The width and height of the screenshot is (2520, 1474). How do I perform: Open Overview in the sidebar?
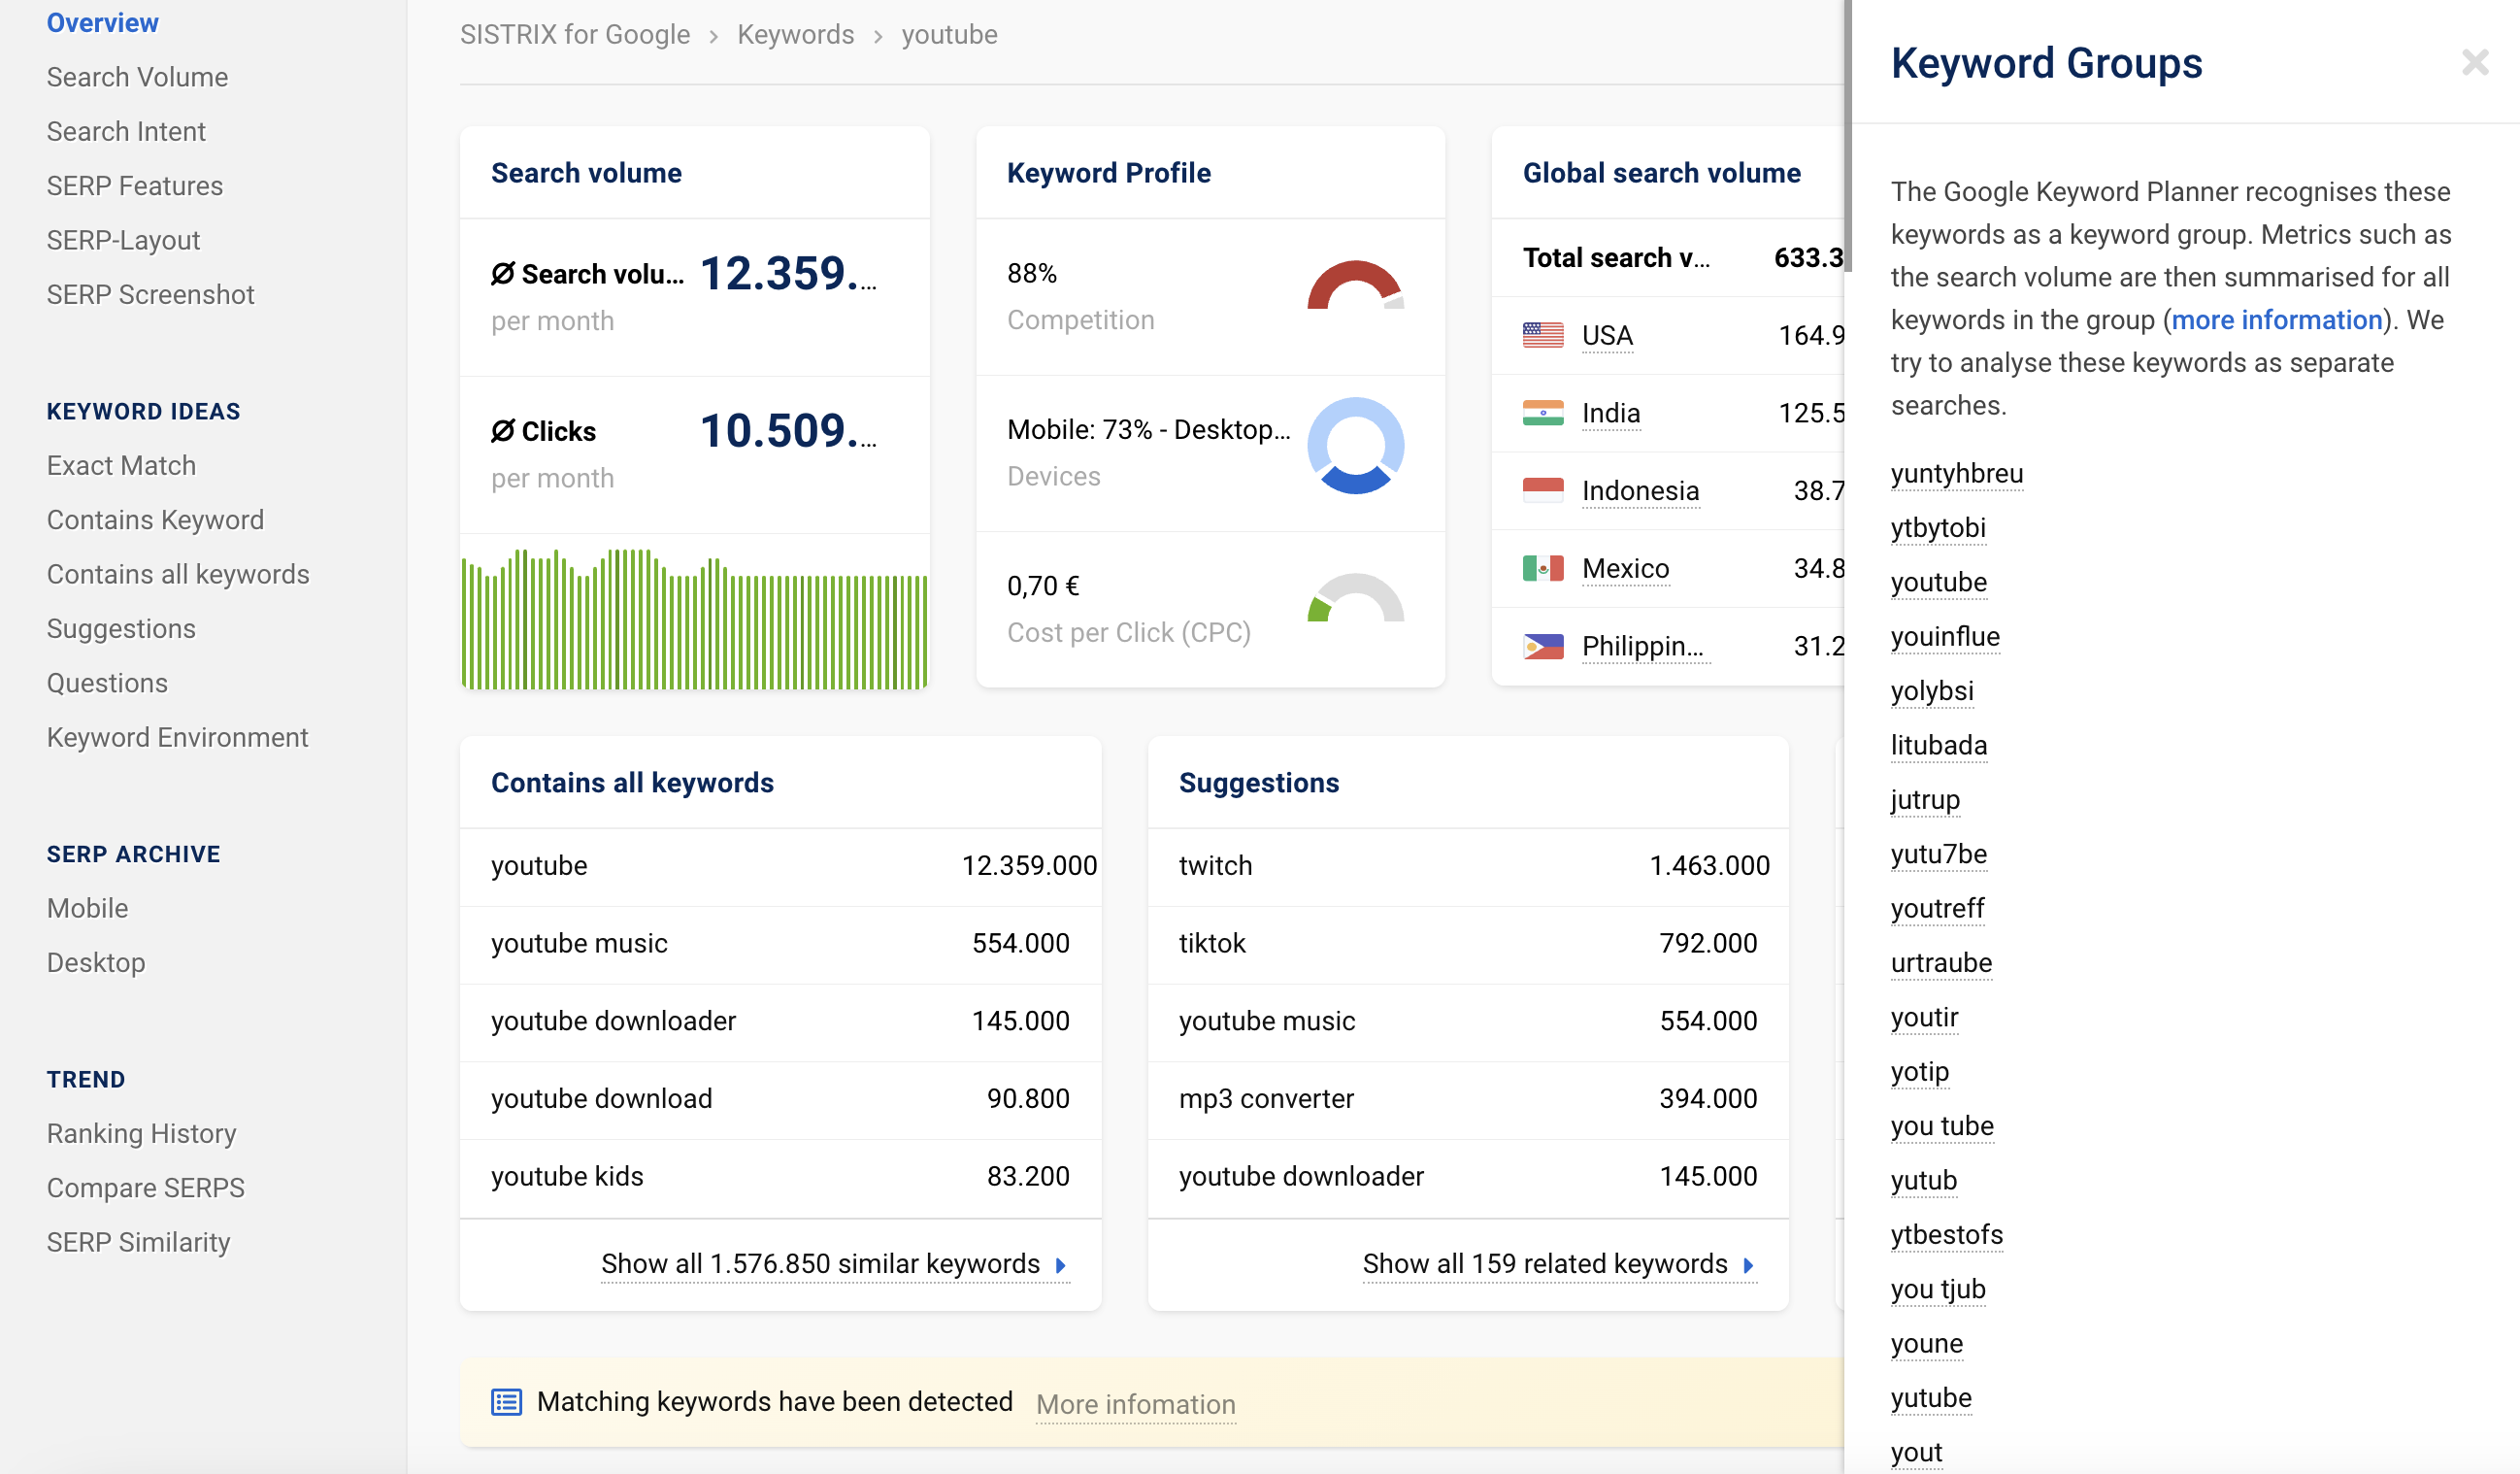pyautogui.click(x=102, y=23)
